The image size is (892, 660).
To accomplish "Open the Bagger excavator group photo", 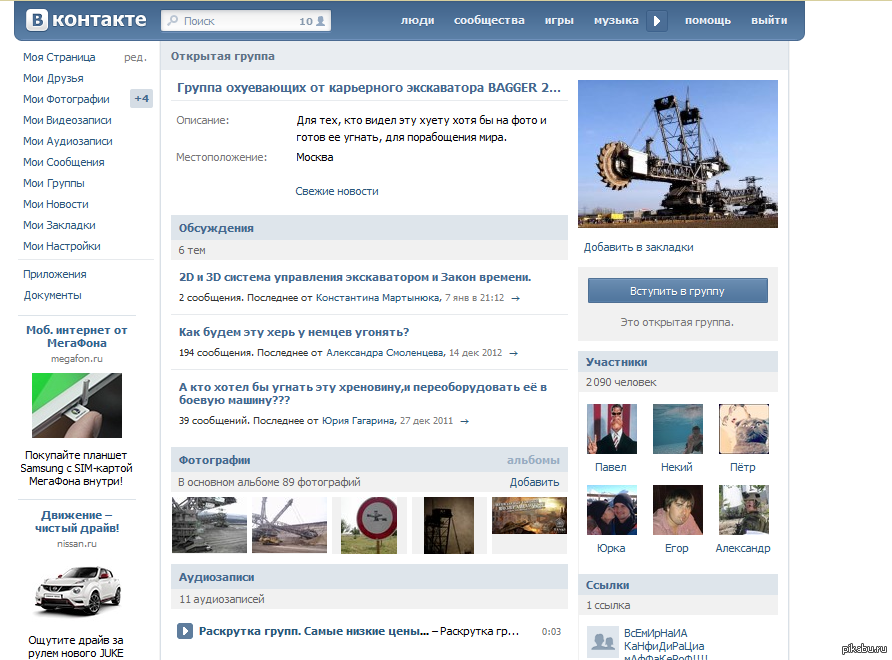I will click(677, 154).
